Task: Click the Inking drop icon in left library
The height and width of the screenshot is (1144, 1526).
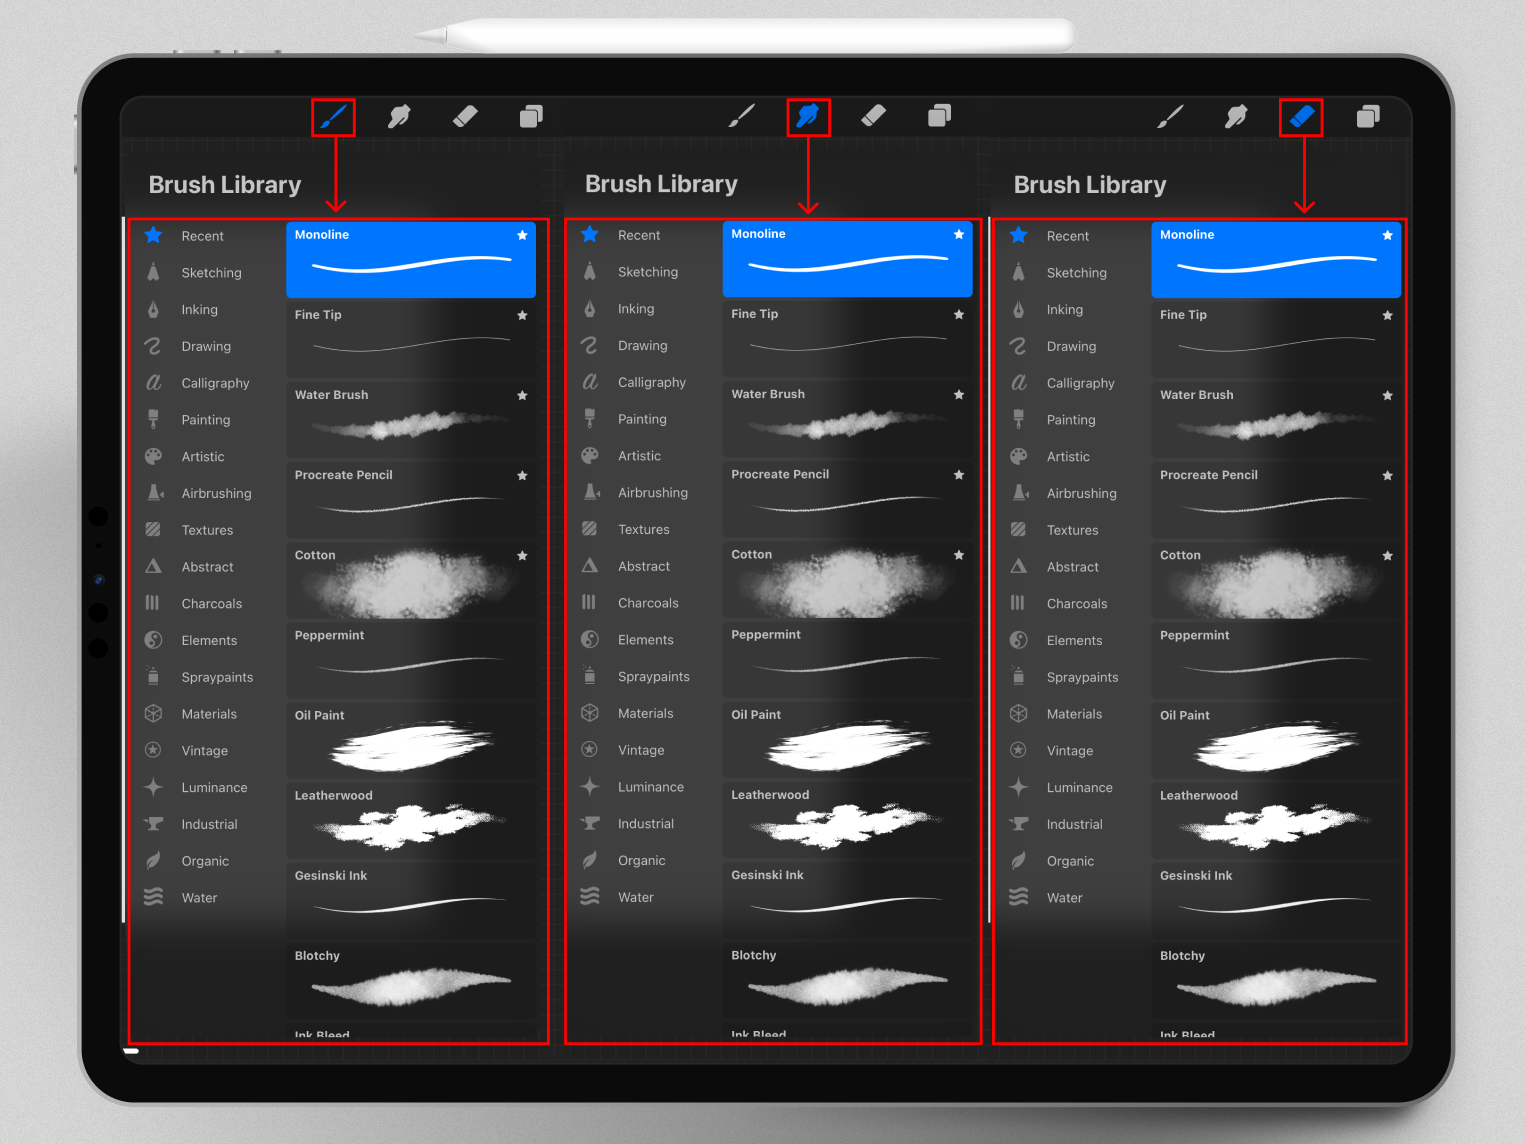Action: pos(153,309)
